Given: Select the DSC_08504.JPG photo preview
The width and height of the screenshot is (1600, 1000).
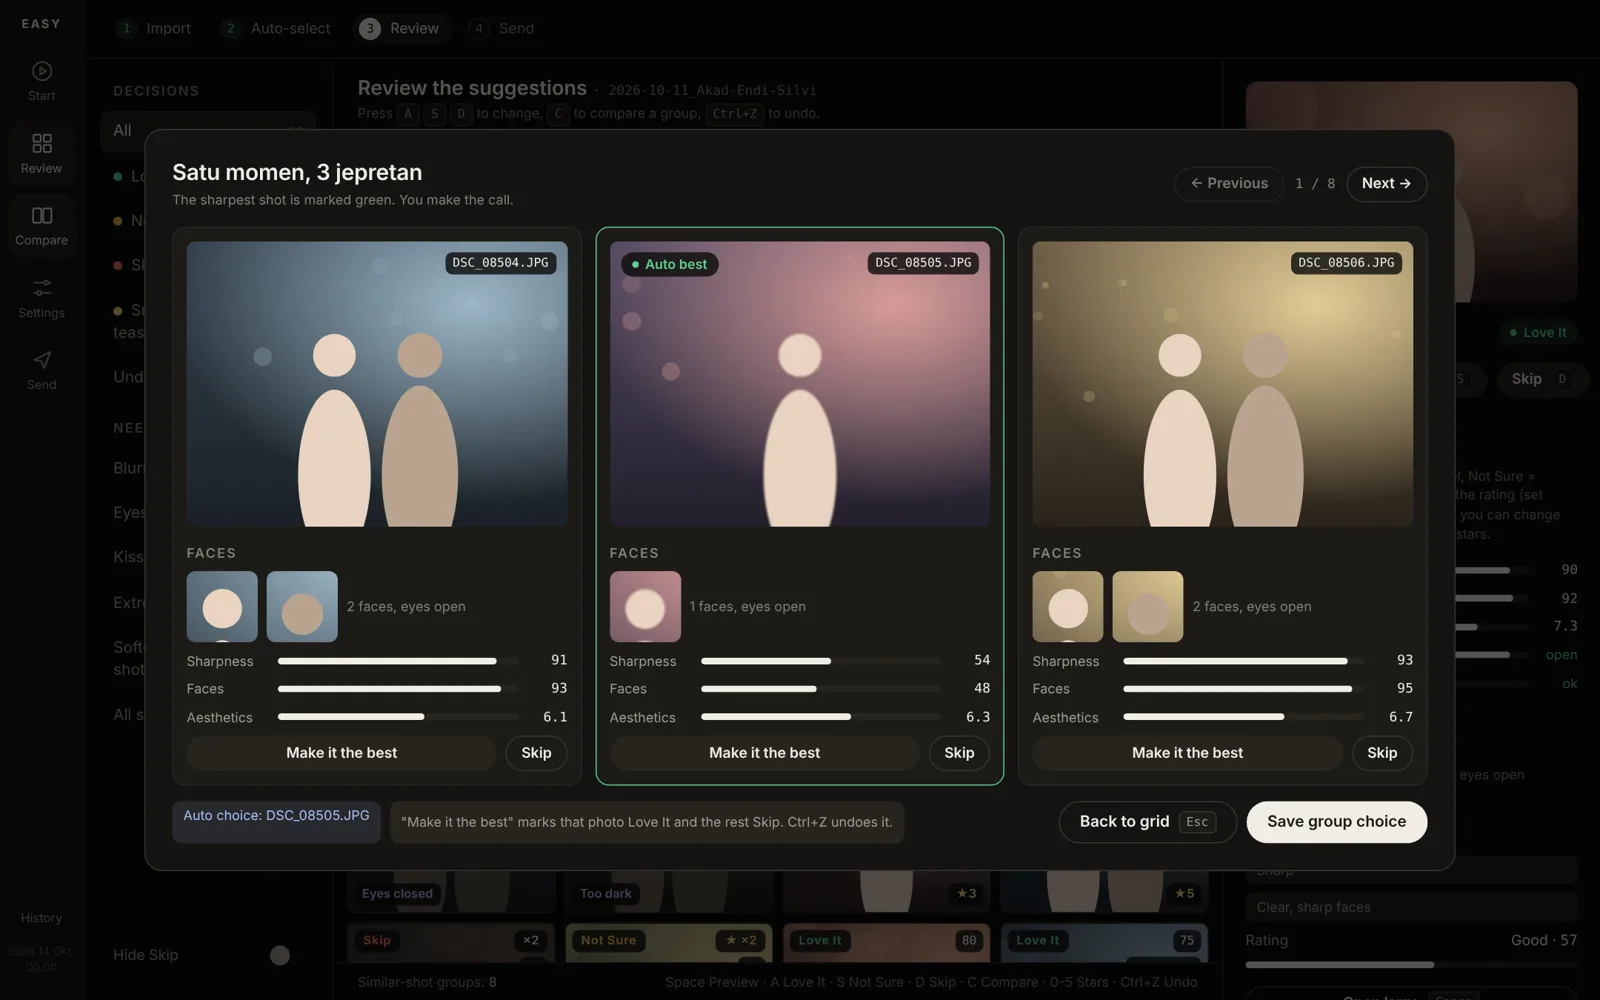Looking at the screenshot, I should (377, 384).
